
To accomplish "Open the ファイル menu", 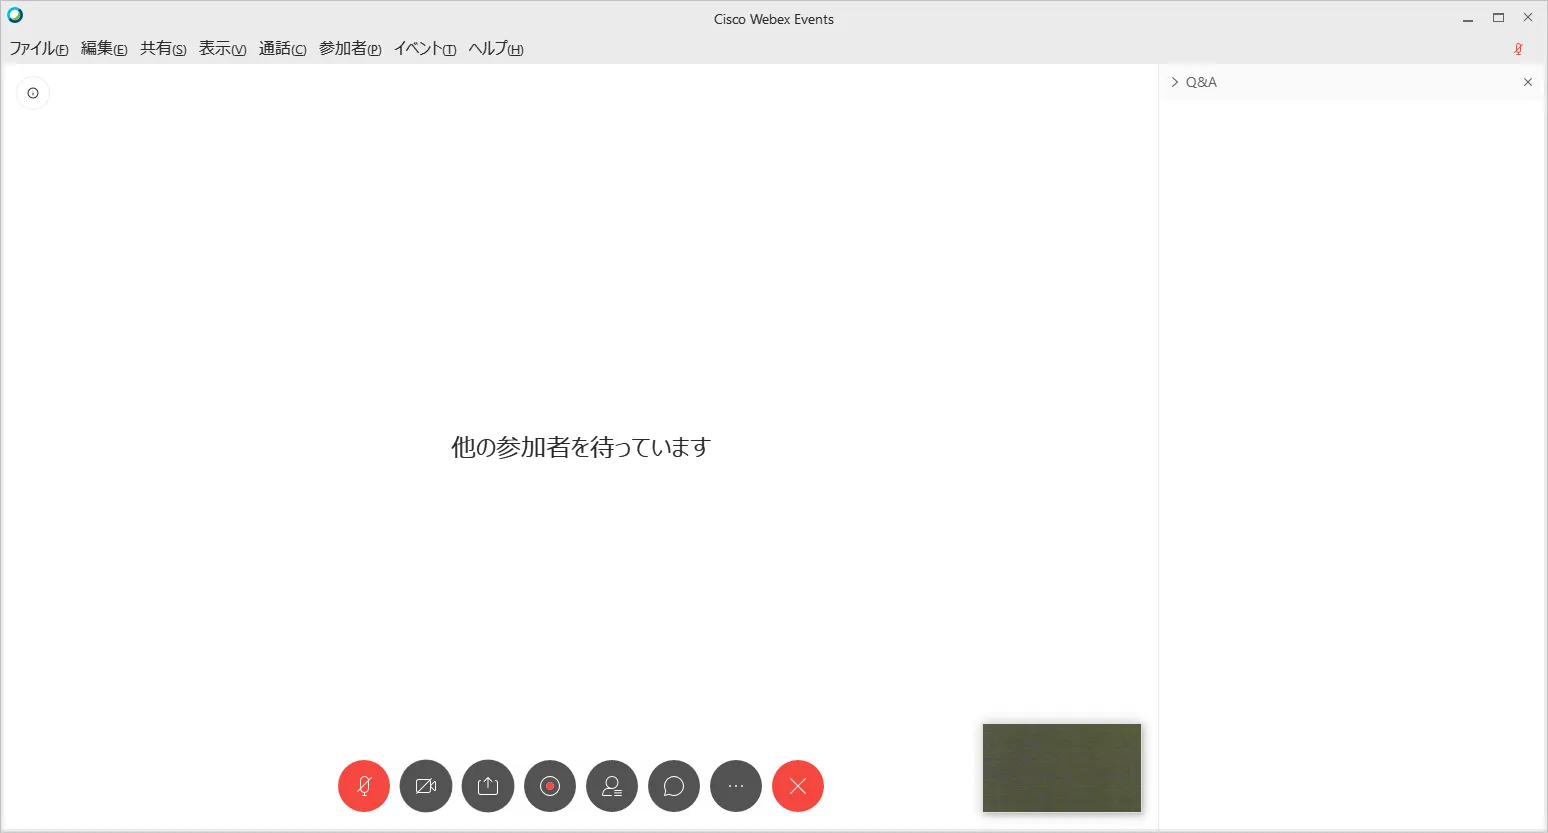I will [x=39, y=49].
